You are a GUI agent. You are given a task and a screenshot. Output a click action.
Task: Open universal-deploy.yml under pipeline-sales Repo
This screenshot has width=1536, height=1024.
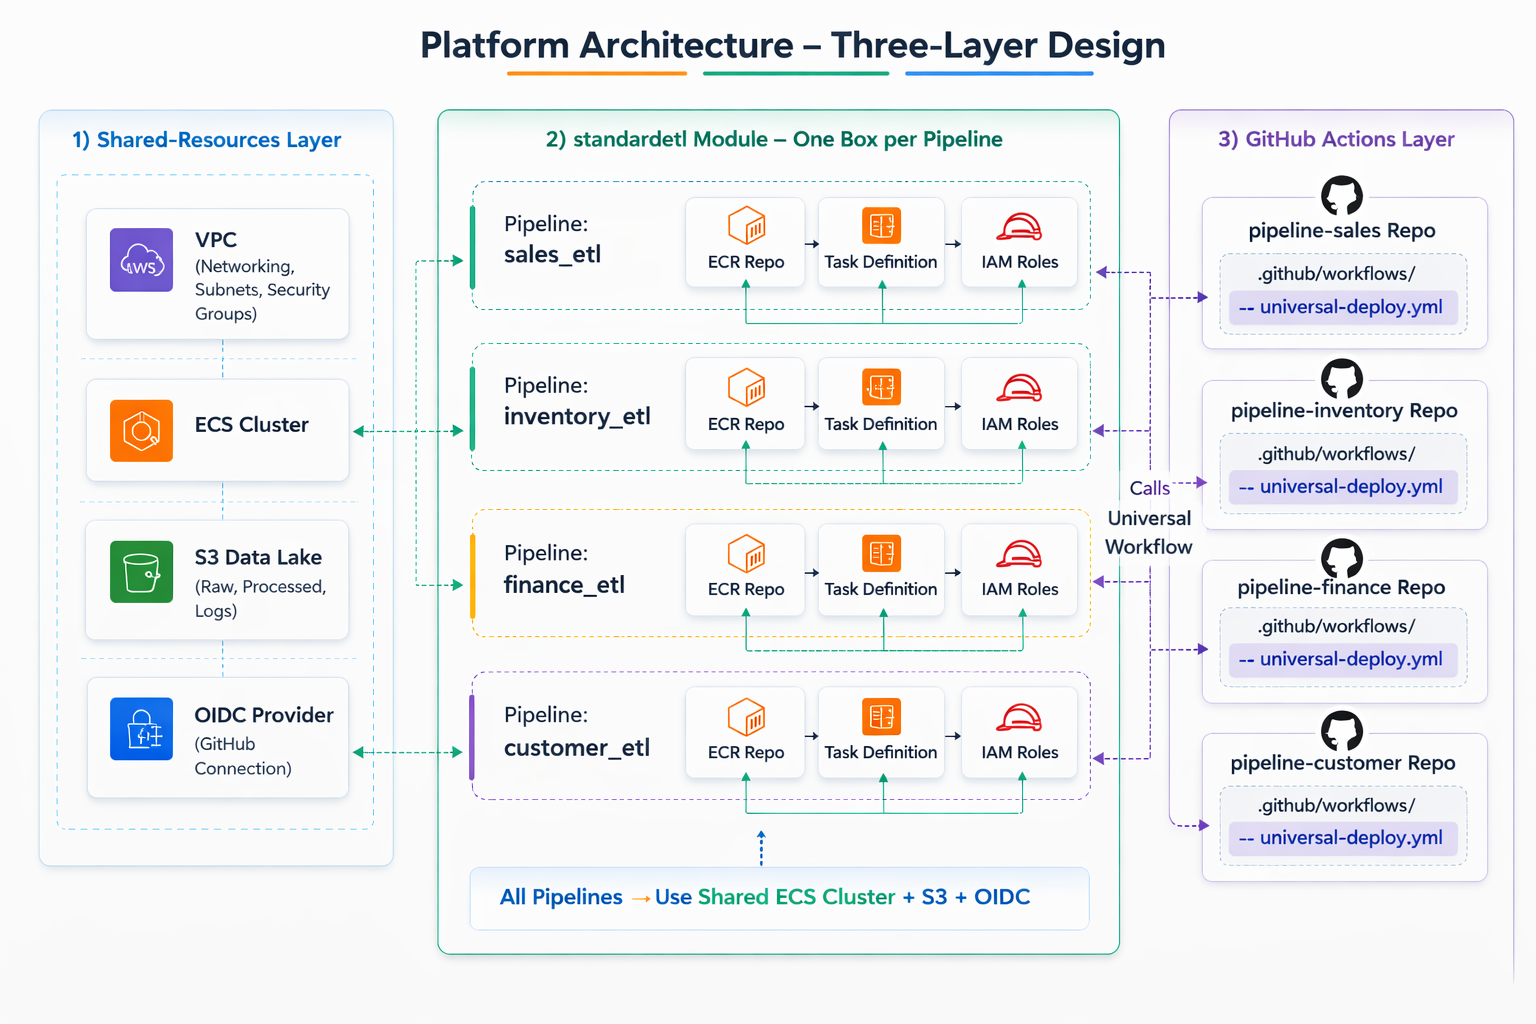click(1342, 308)
